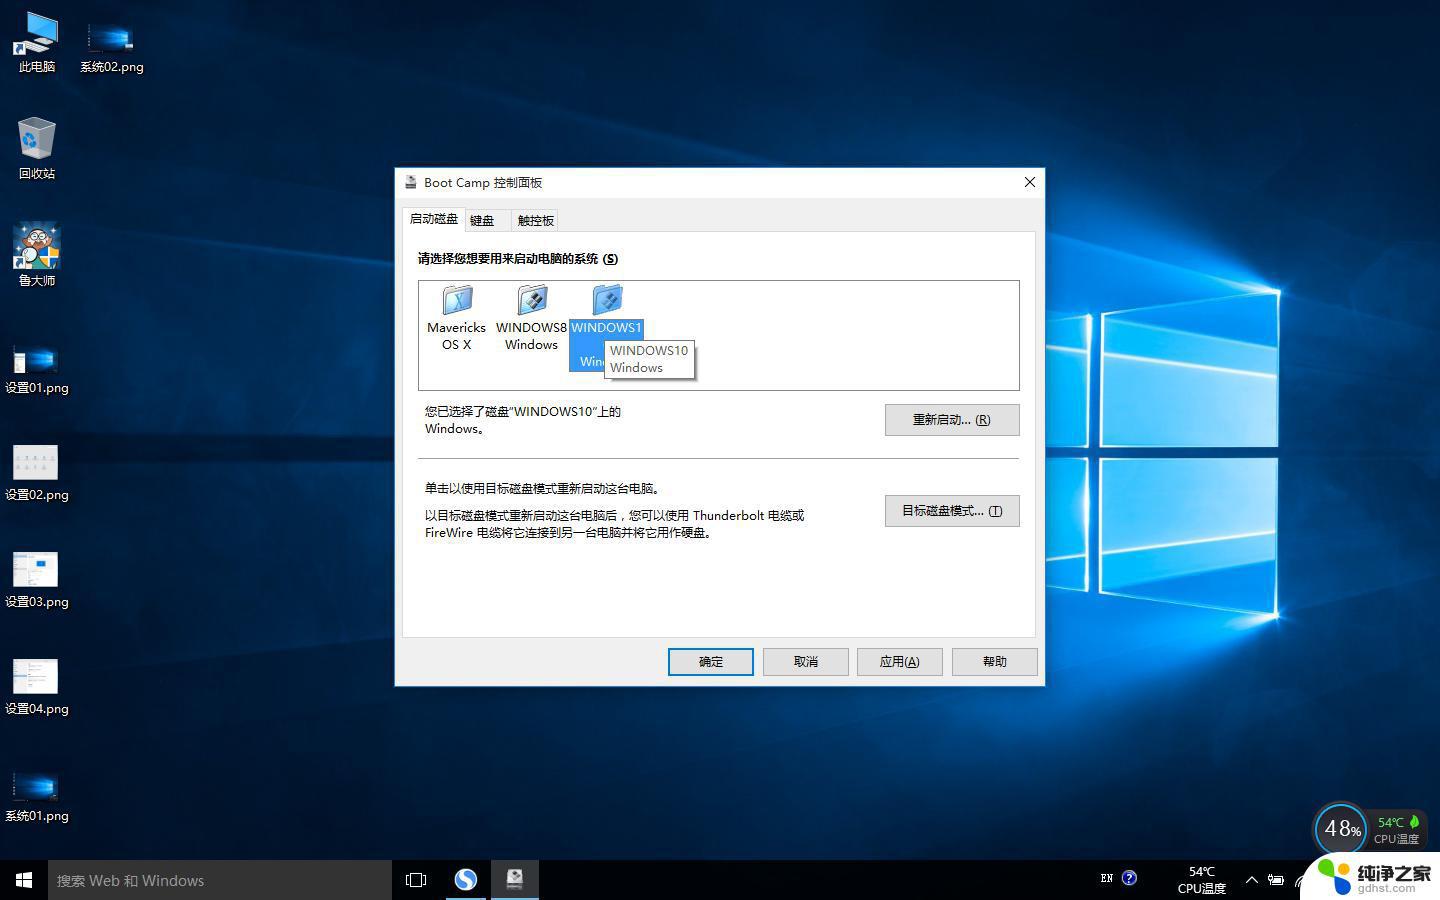
Task: Open the 回收站 recycle bin
Action: [37, 148]
